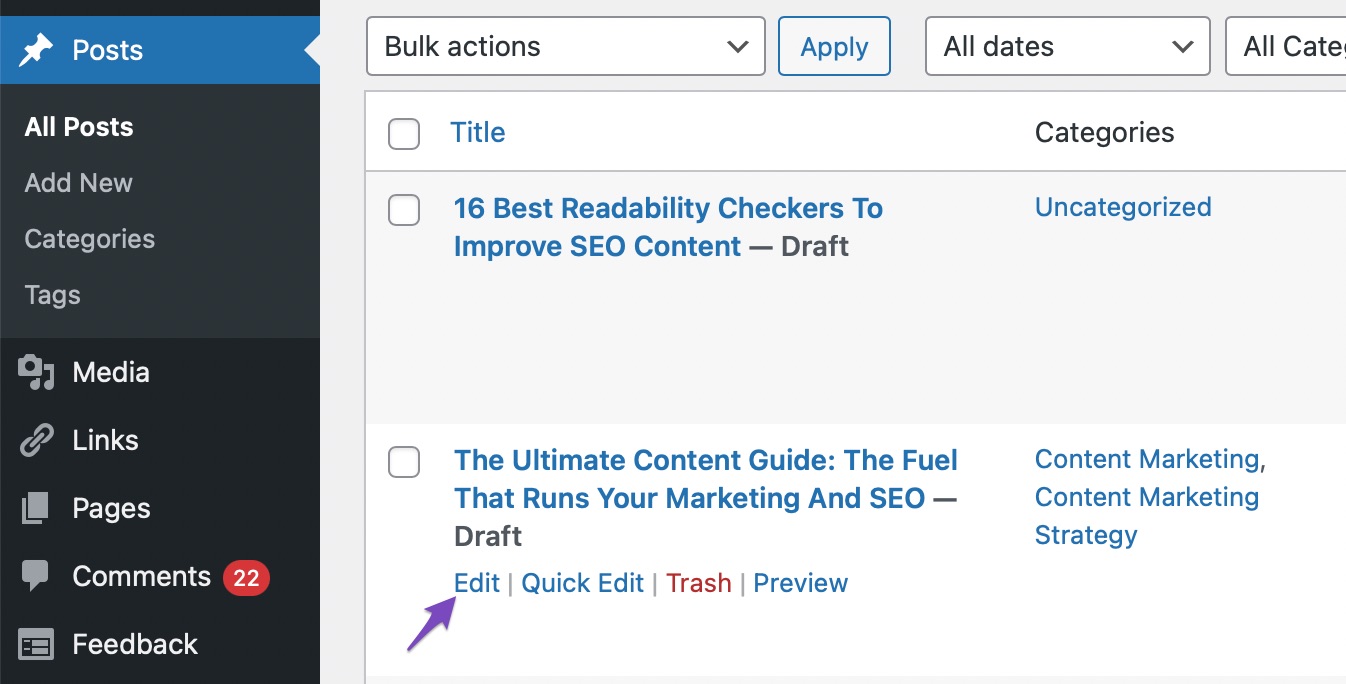Sort posts by the Title column header
Viewport: 1346px width, 684px height.
click(x=477, y=132)
